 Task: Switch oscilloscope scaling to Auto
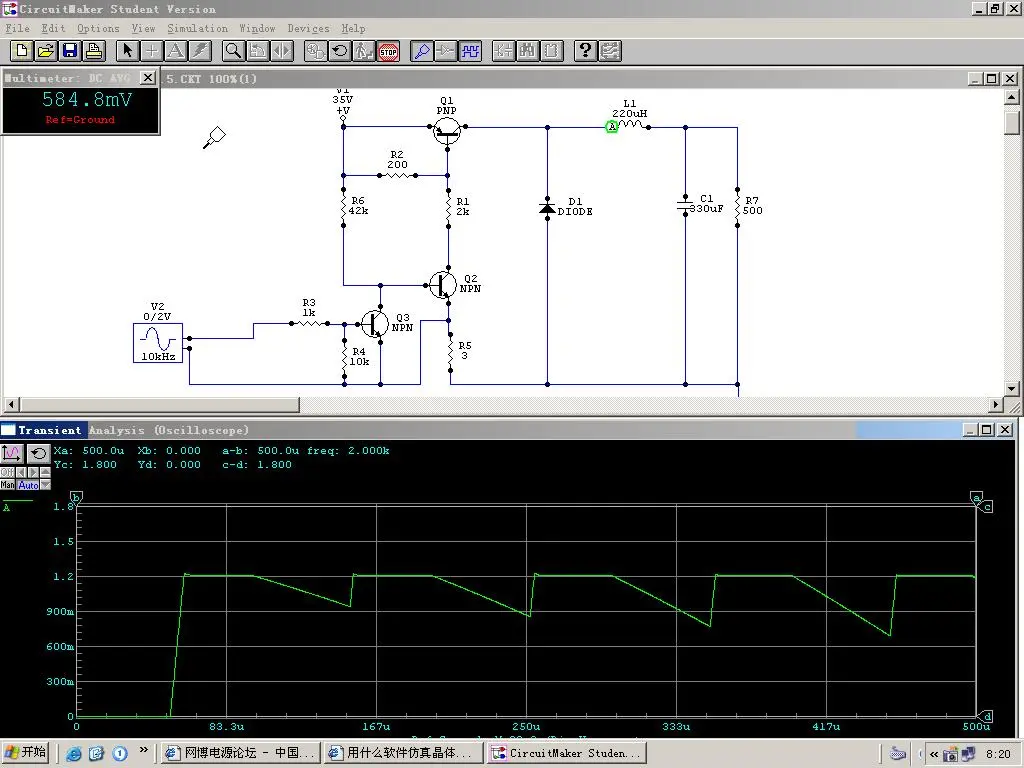(28, 485)
